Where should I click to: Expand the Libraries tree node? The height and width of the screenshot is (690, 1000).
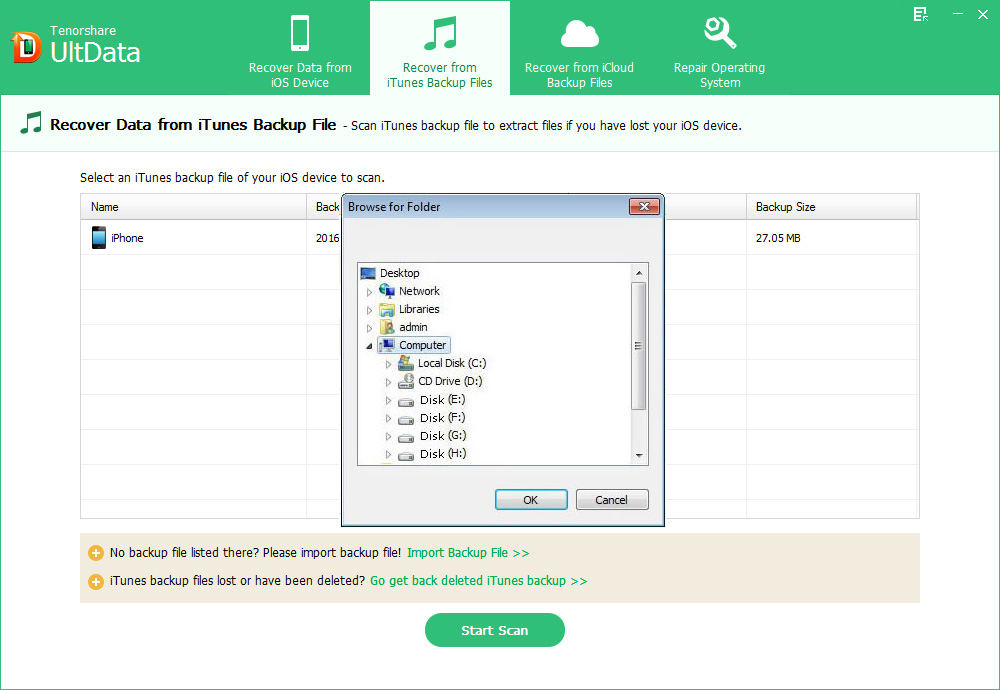click(369, 310)
